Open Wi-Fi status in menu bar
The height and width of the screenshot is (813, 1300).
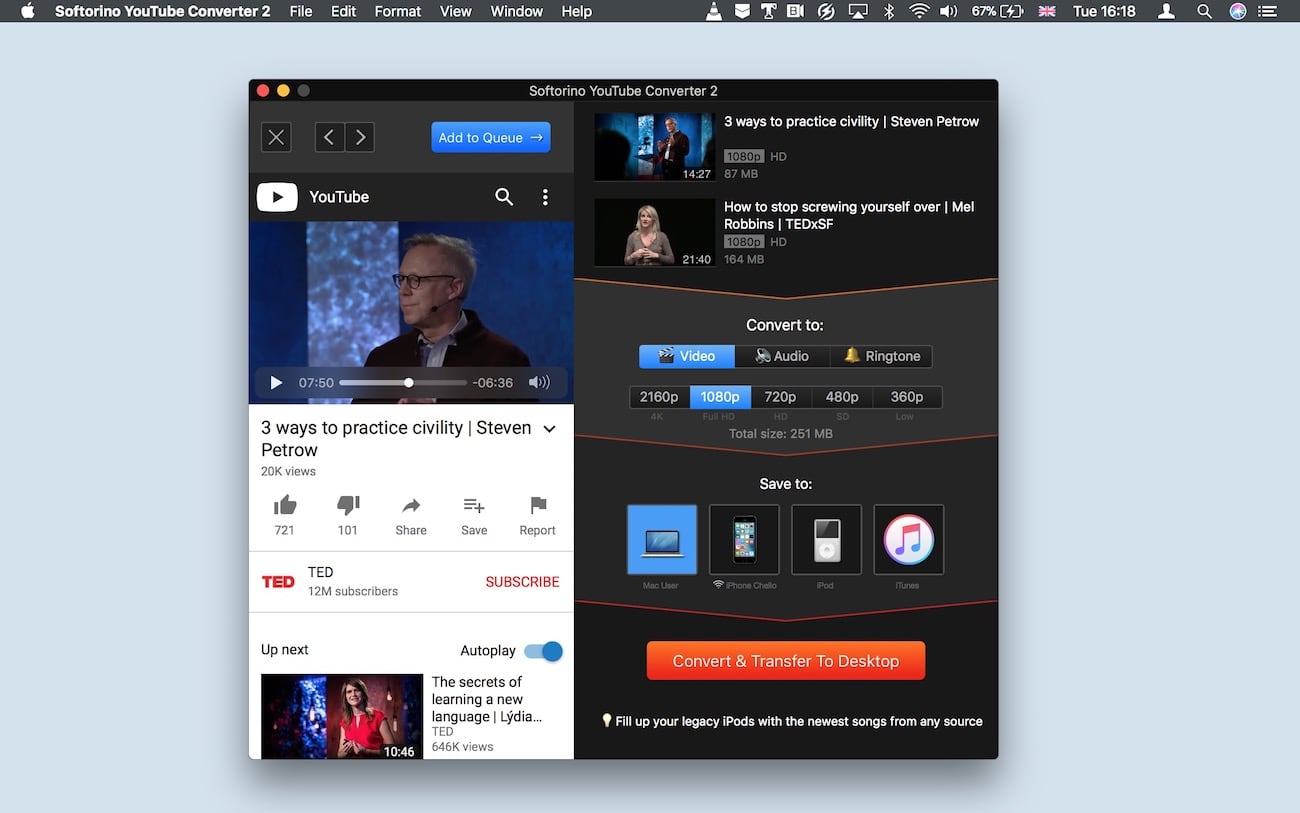click(919, 12)
